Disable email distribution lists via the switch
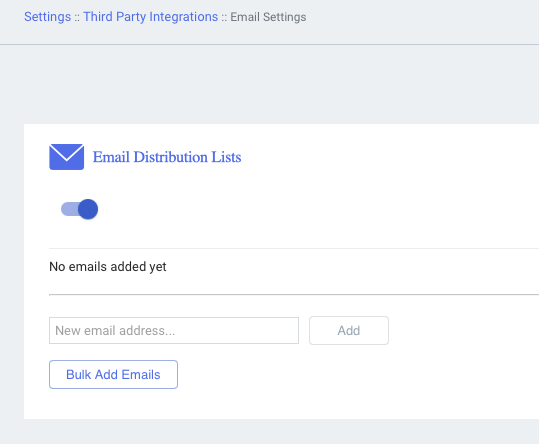The height and width of the screenshot is (444, 539). (79, 209)
